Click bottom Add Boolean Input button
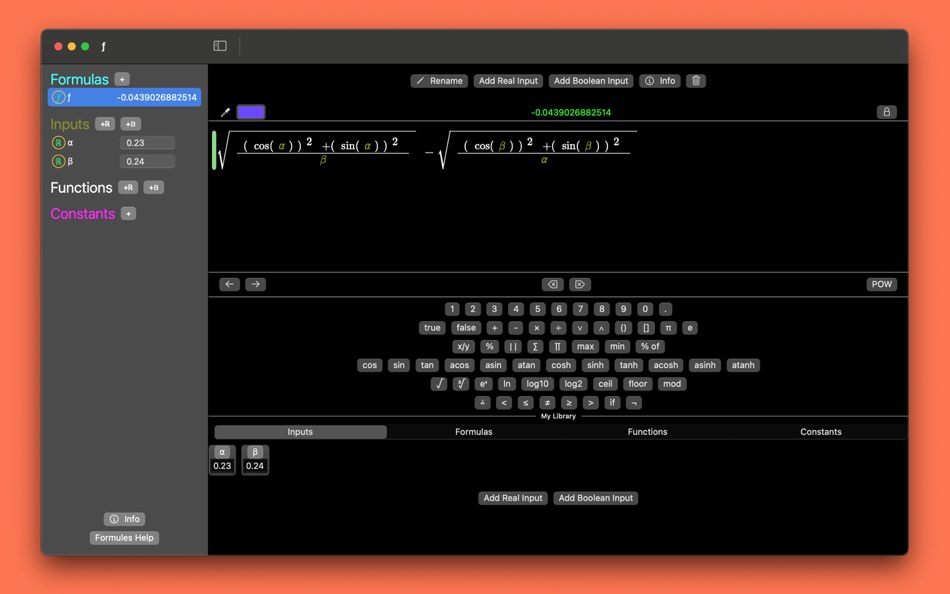 click(596, 498)
